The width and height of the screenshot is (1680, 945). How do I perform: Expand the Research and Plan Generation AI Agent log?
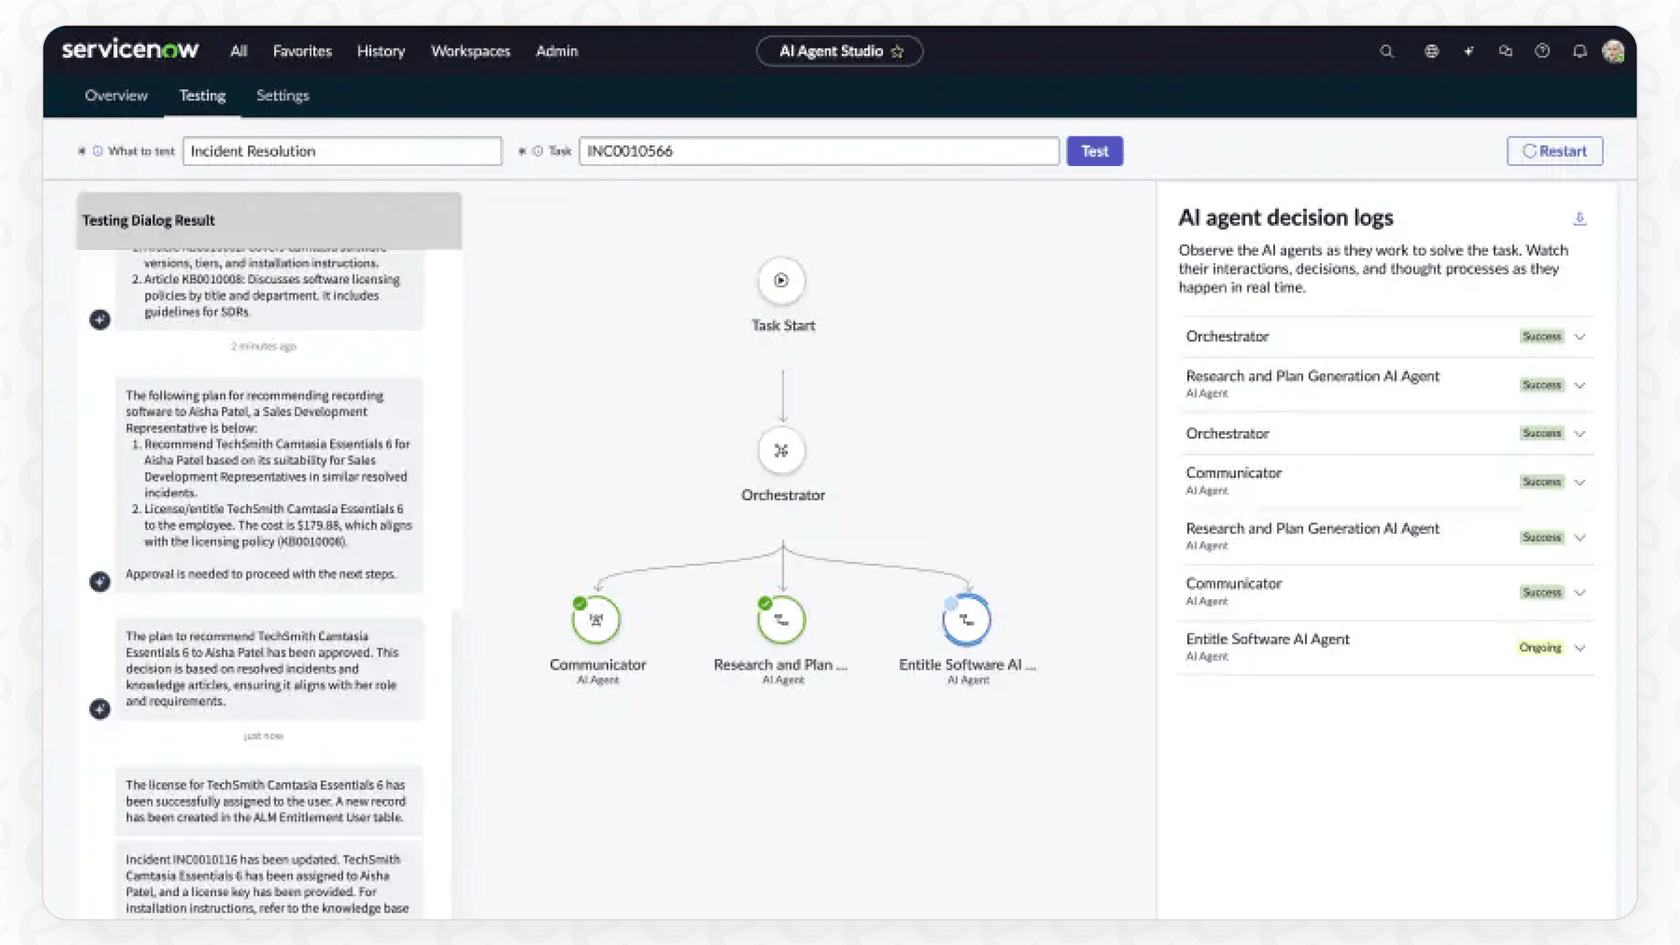pos(1580,385)
